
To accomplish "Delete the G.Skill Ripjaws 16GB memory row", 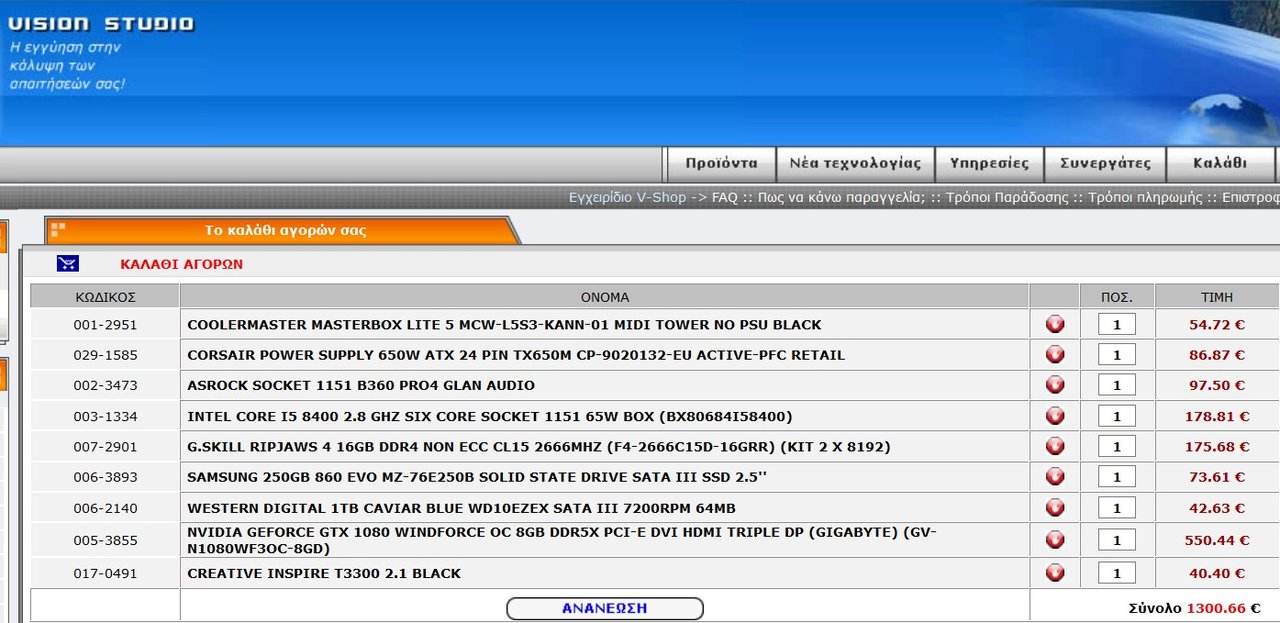I will pos(1054,446).
